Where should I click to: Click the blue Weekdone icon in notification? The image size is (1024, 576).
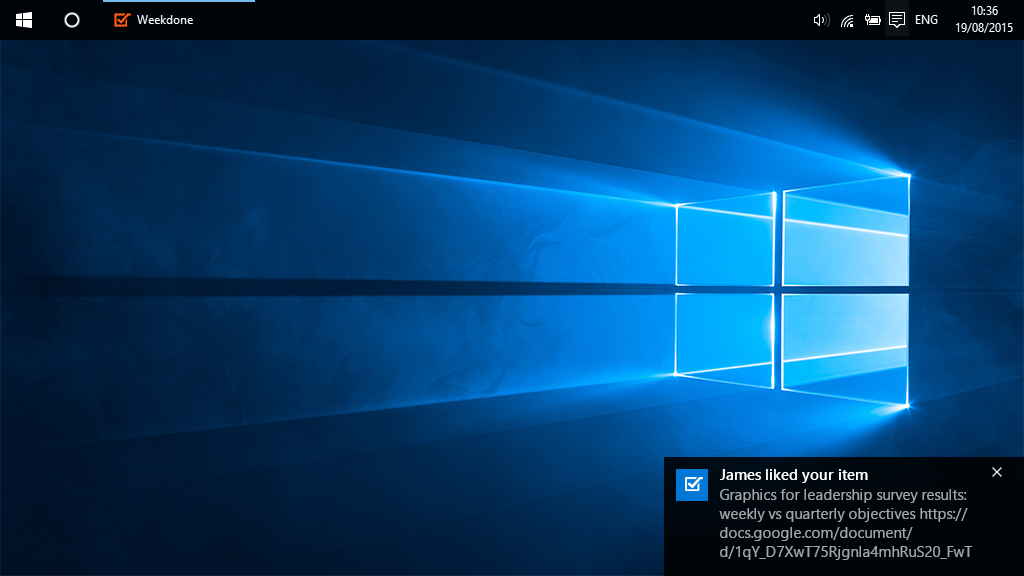click(x=692, y=485)
